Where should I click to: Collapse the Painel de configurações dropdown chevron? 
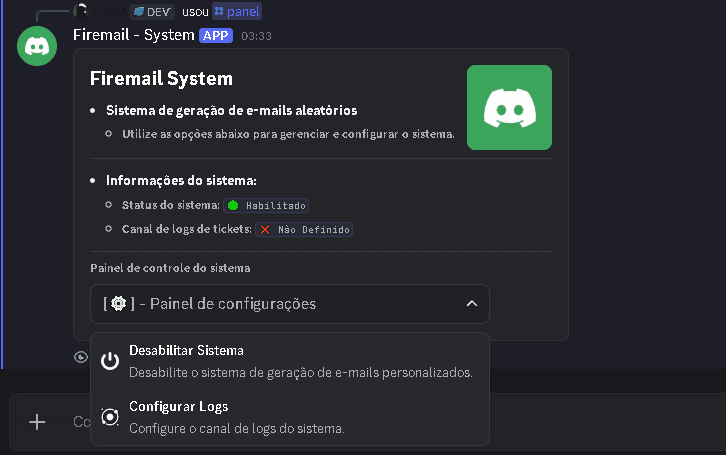pyautogui.click(x=472, y=304)
